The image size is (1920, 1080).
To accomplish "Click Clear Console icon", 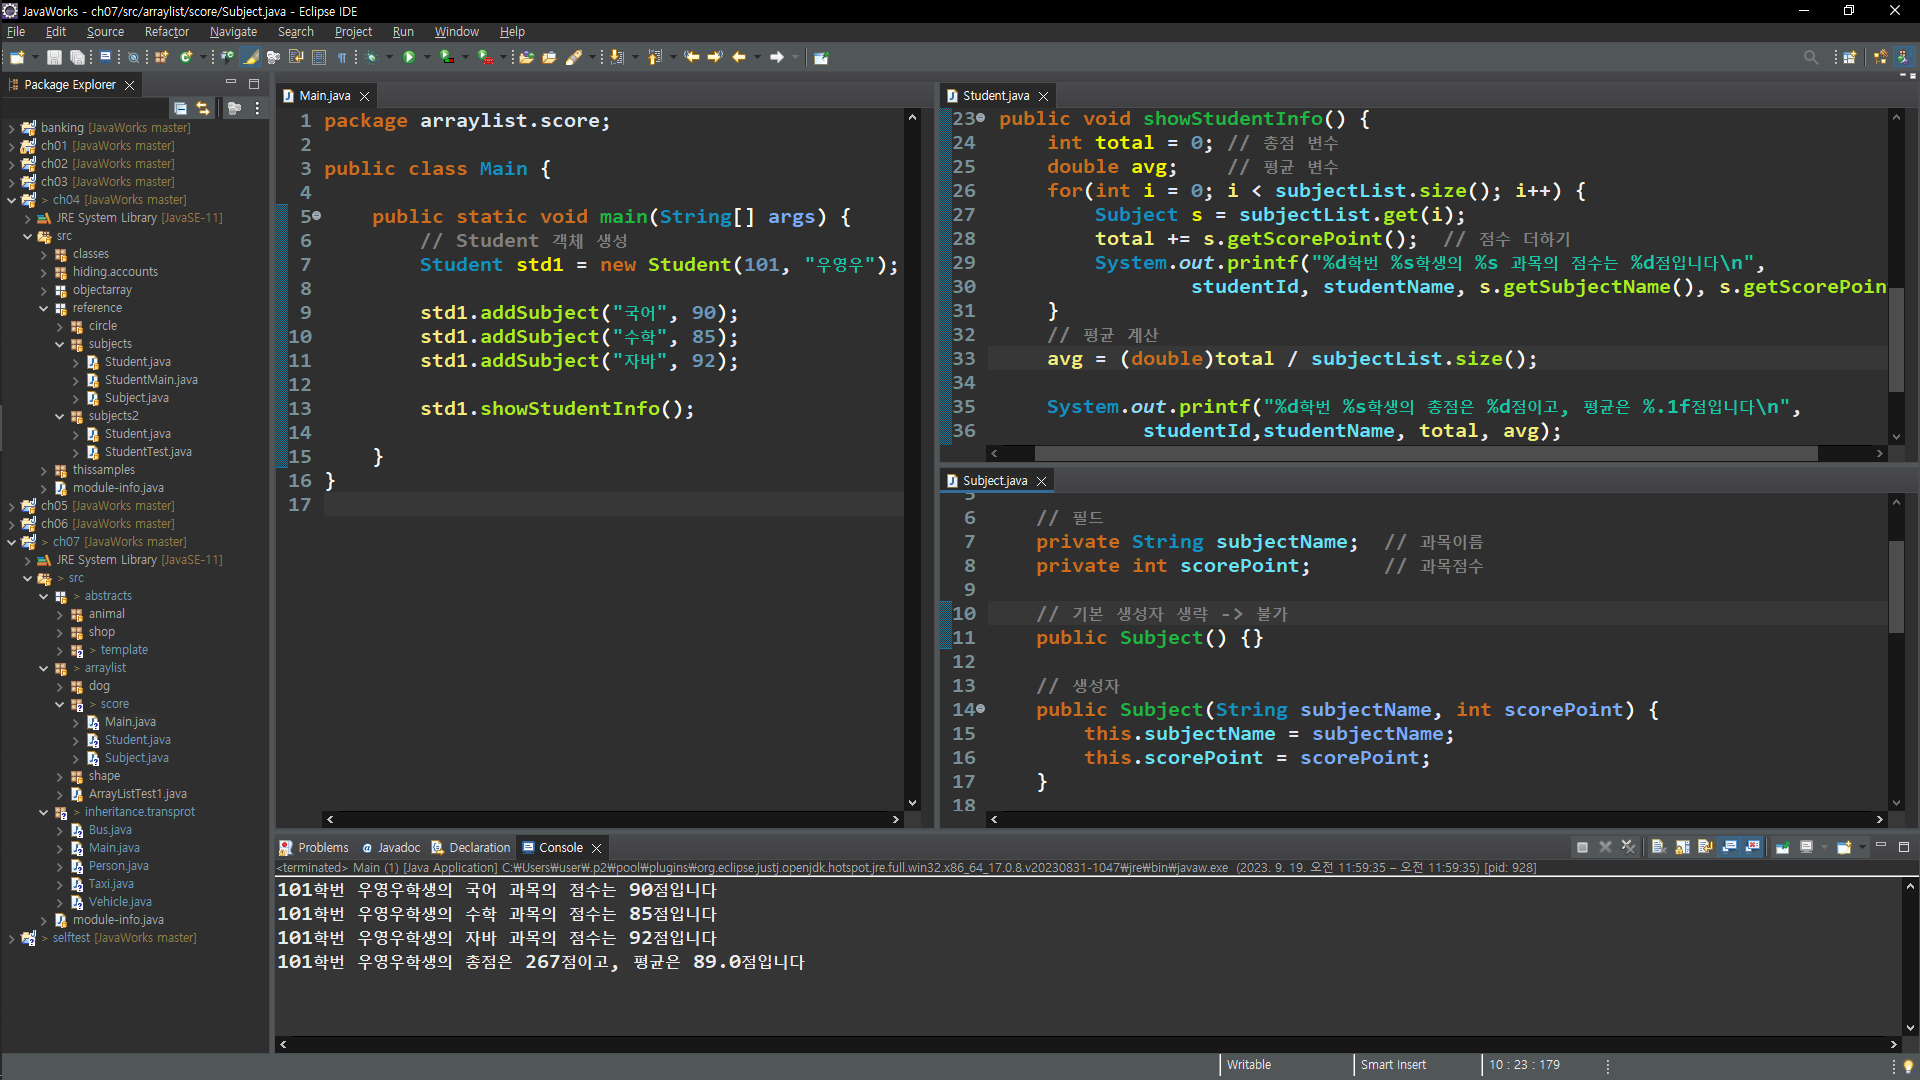I will tap(1658, 847).
